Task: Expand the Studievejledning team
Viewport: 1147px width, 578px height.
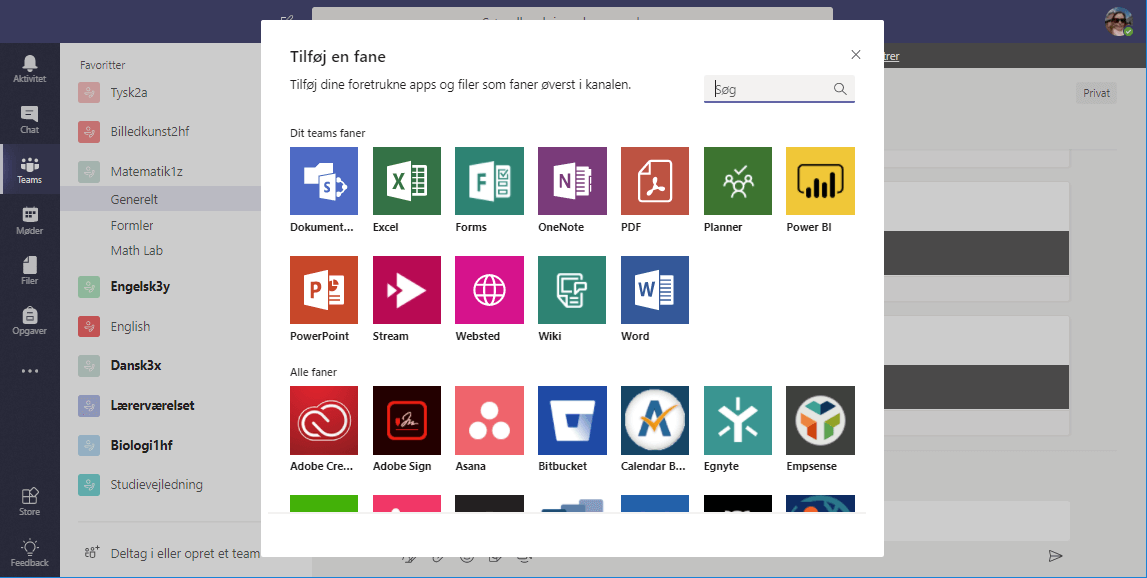Action: (x=157, y=484)
